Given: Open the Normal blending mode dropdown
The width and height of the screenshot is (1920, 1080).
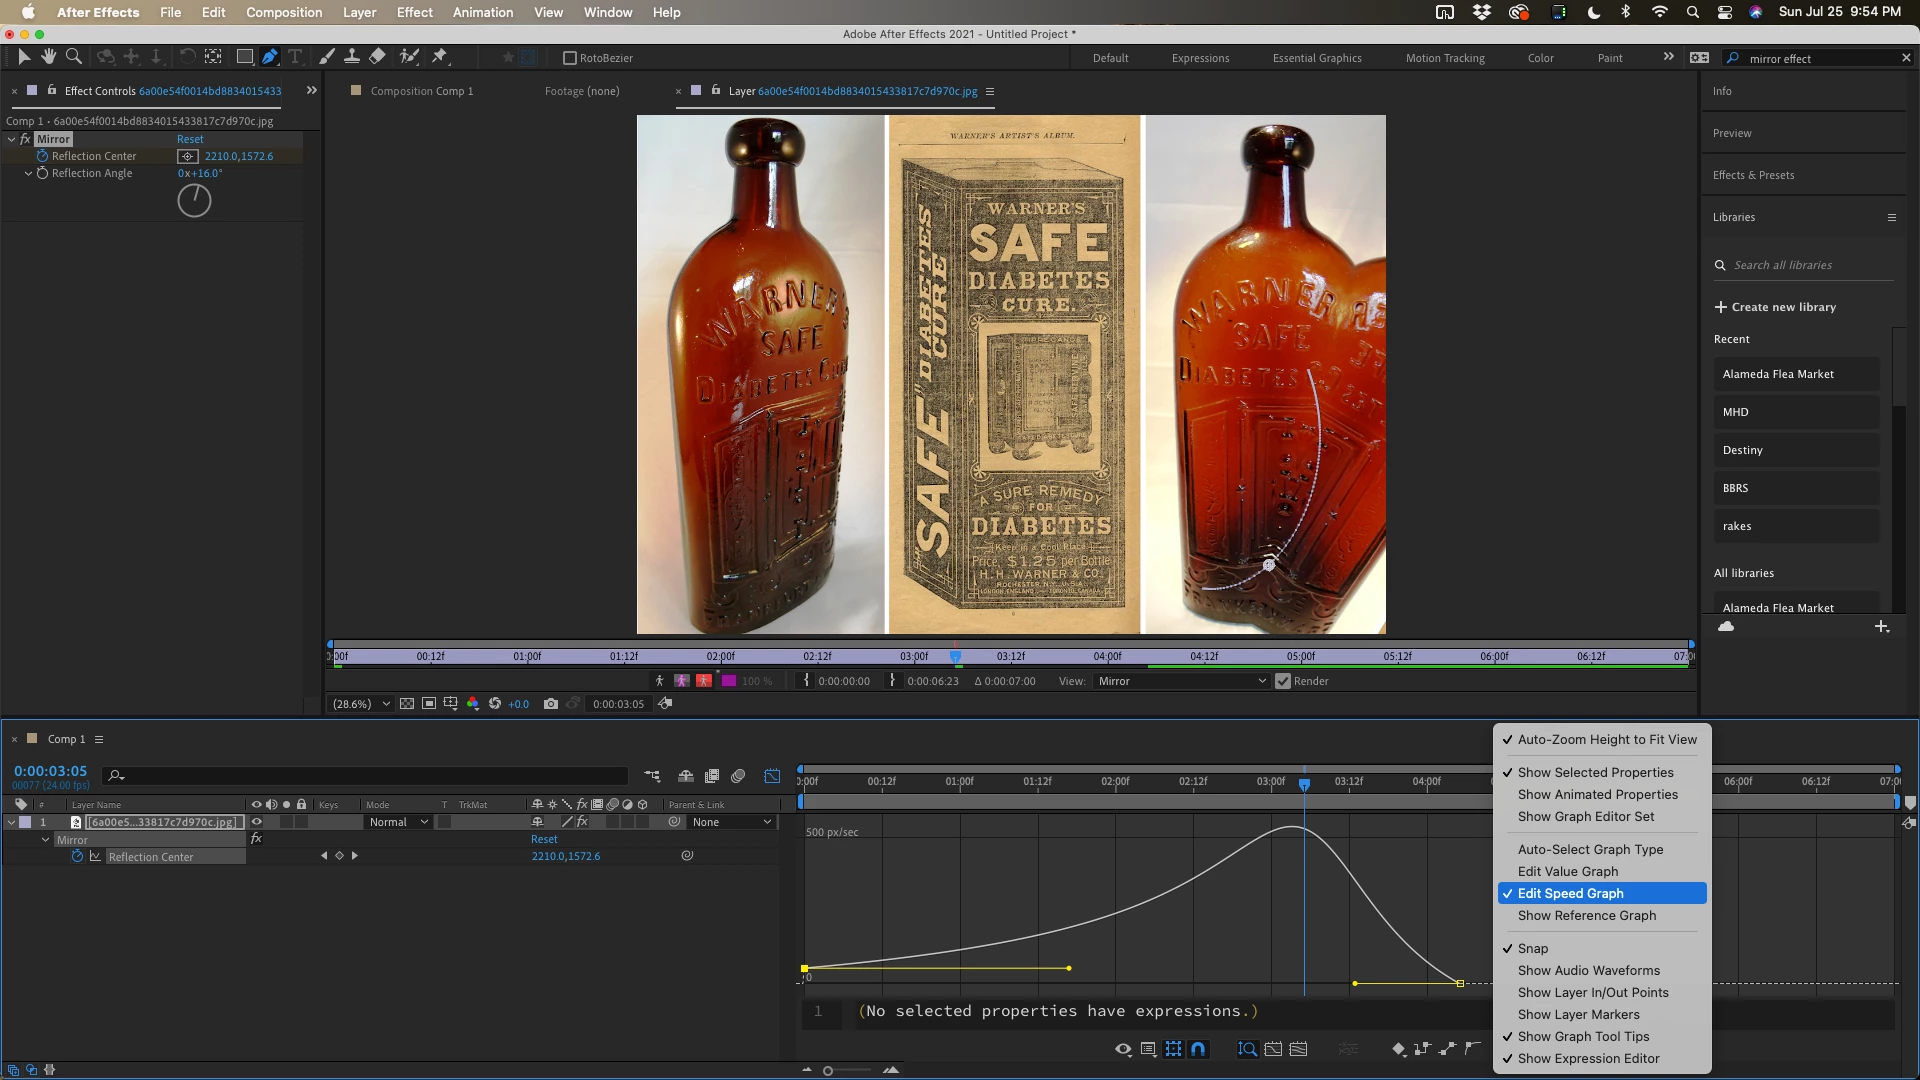Looking at the screenshot, I should pyautogui.click(x=398, y=822).
